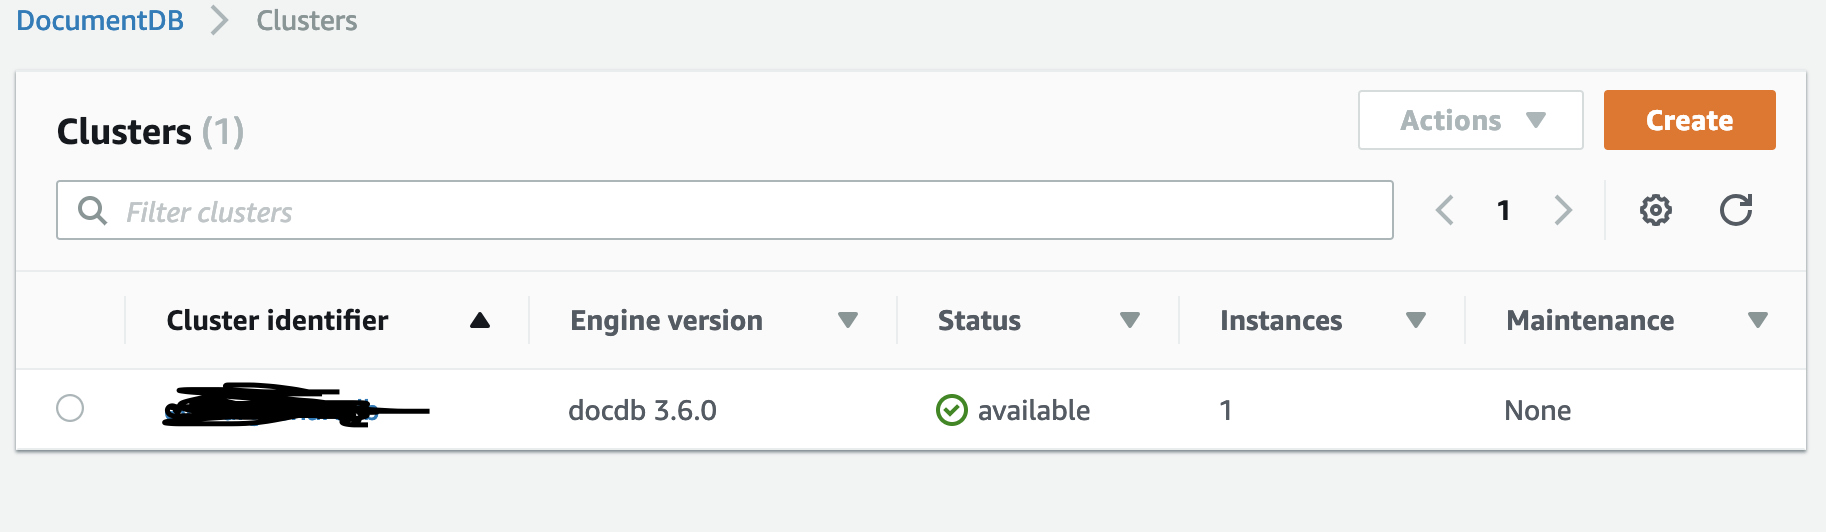Sort by the Status column arrow

pyautogui.click(x=1130, y=320)
